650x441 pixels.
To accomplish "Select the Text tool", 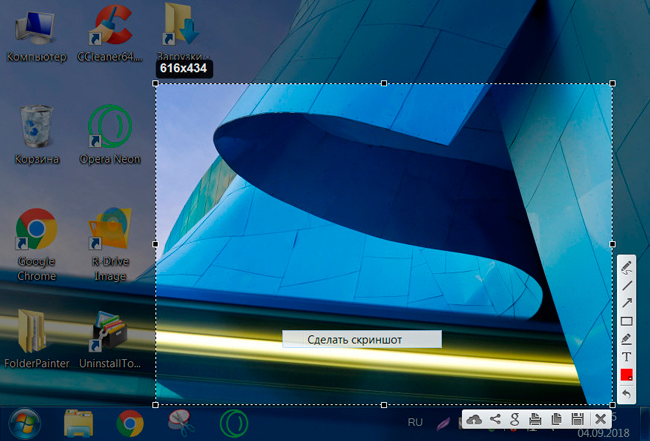I will (x=627, y=357).
